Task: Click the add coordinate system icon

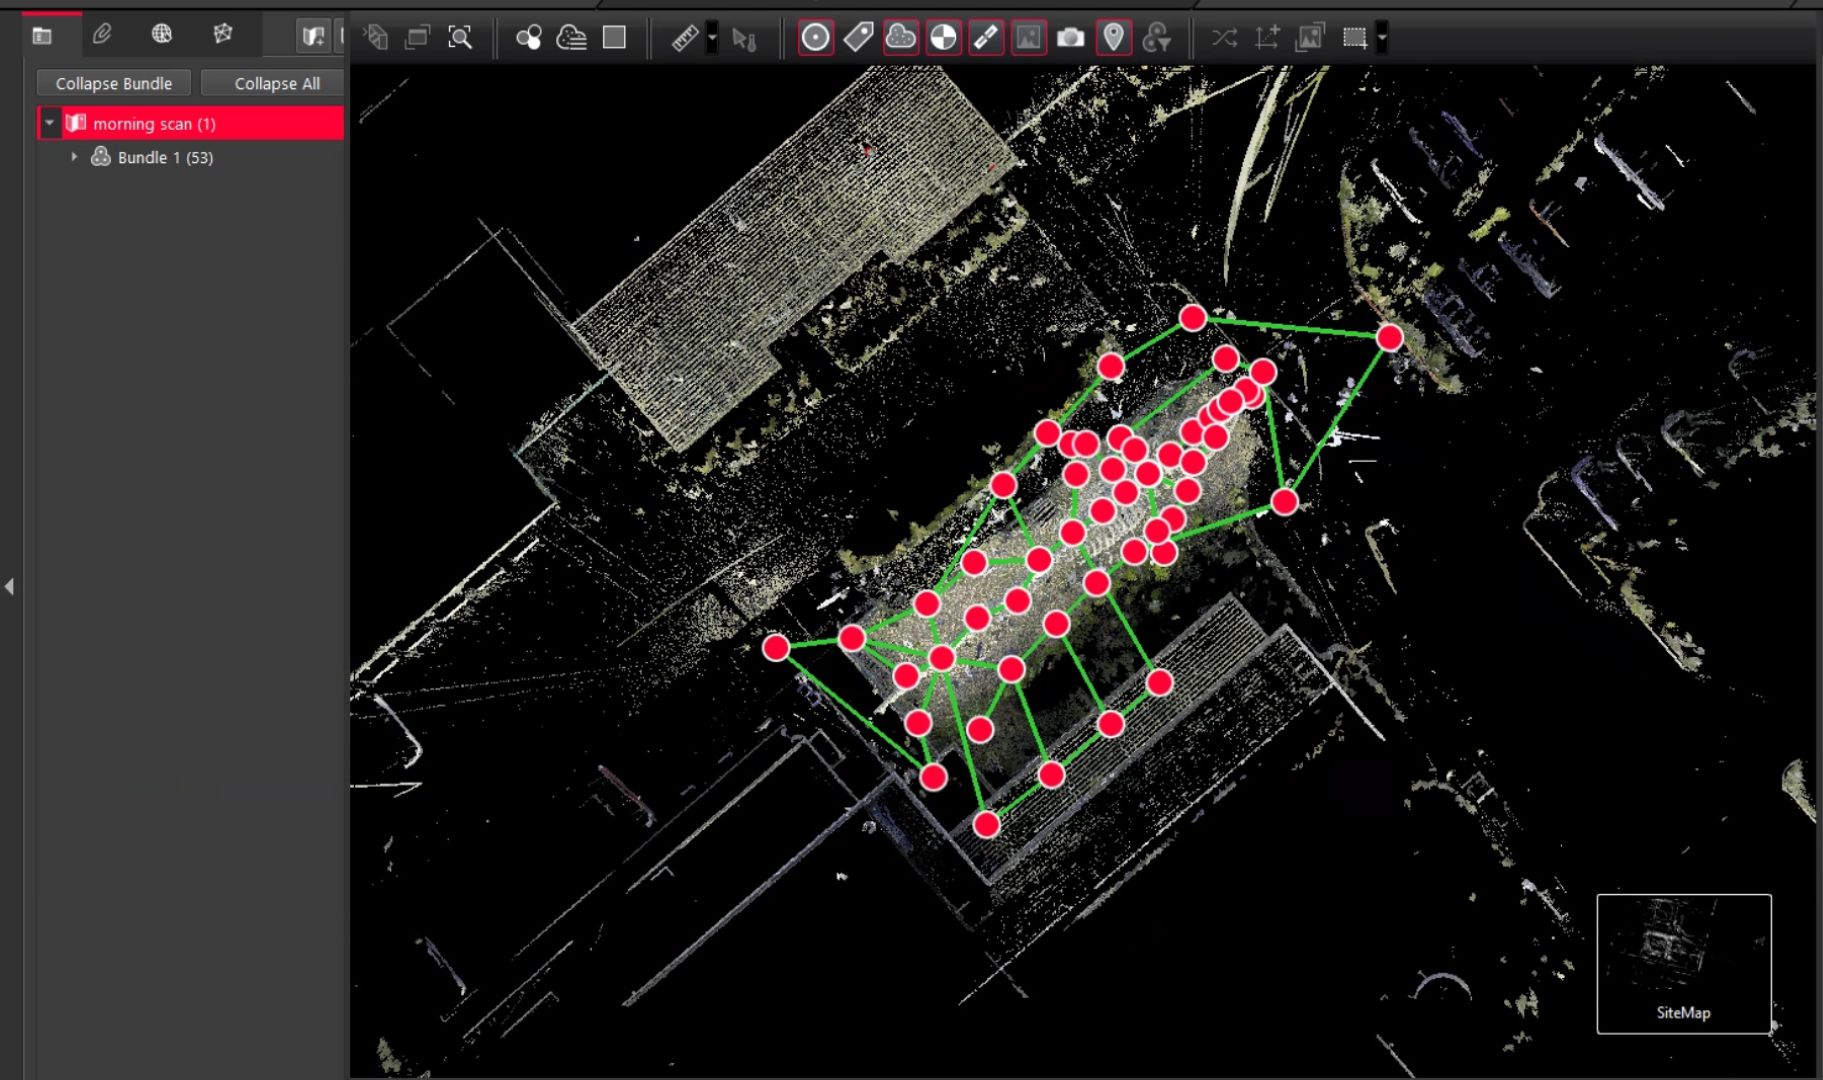Action: coord(1266,38)
